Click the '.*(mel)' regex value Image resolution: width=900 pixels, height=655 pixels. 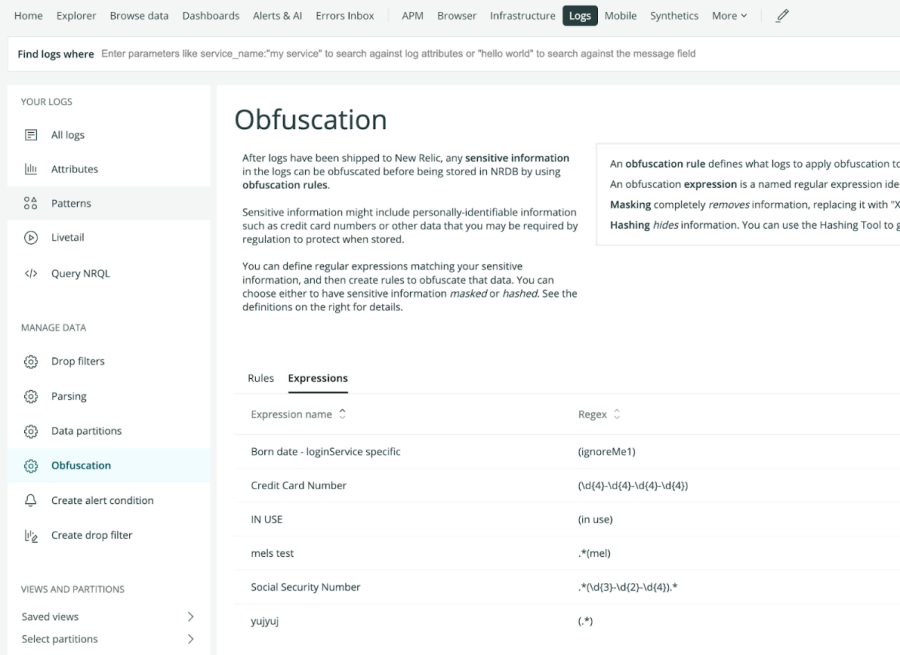click(x=594, y=553)
